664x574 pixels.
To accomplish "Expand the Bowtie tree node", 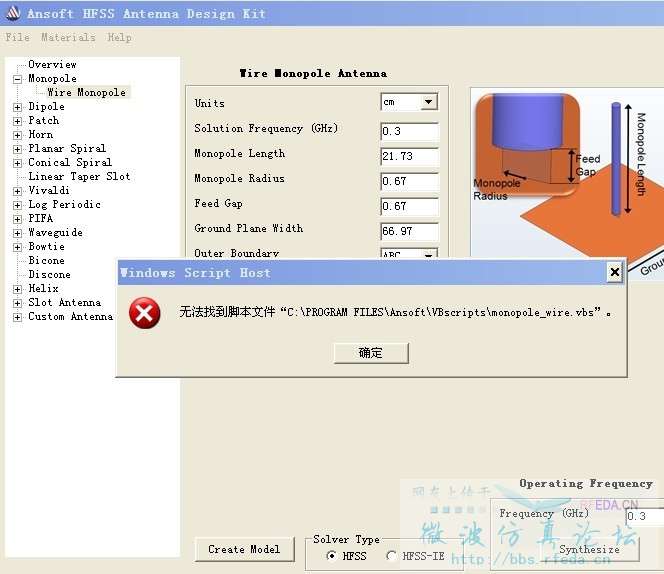I will (17, 247).
